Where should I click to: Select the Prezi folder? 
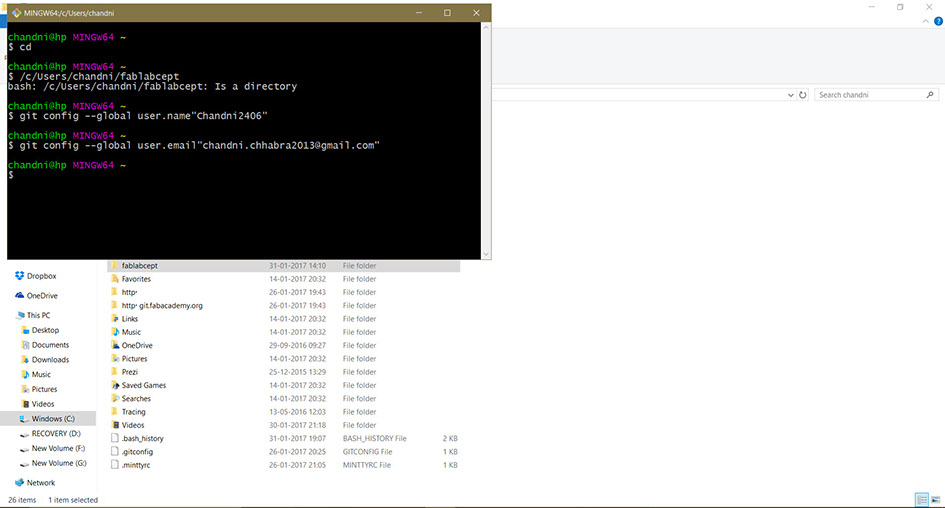point(130,372)
